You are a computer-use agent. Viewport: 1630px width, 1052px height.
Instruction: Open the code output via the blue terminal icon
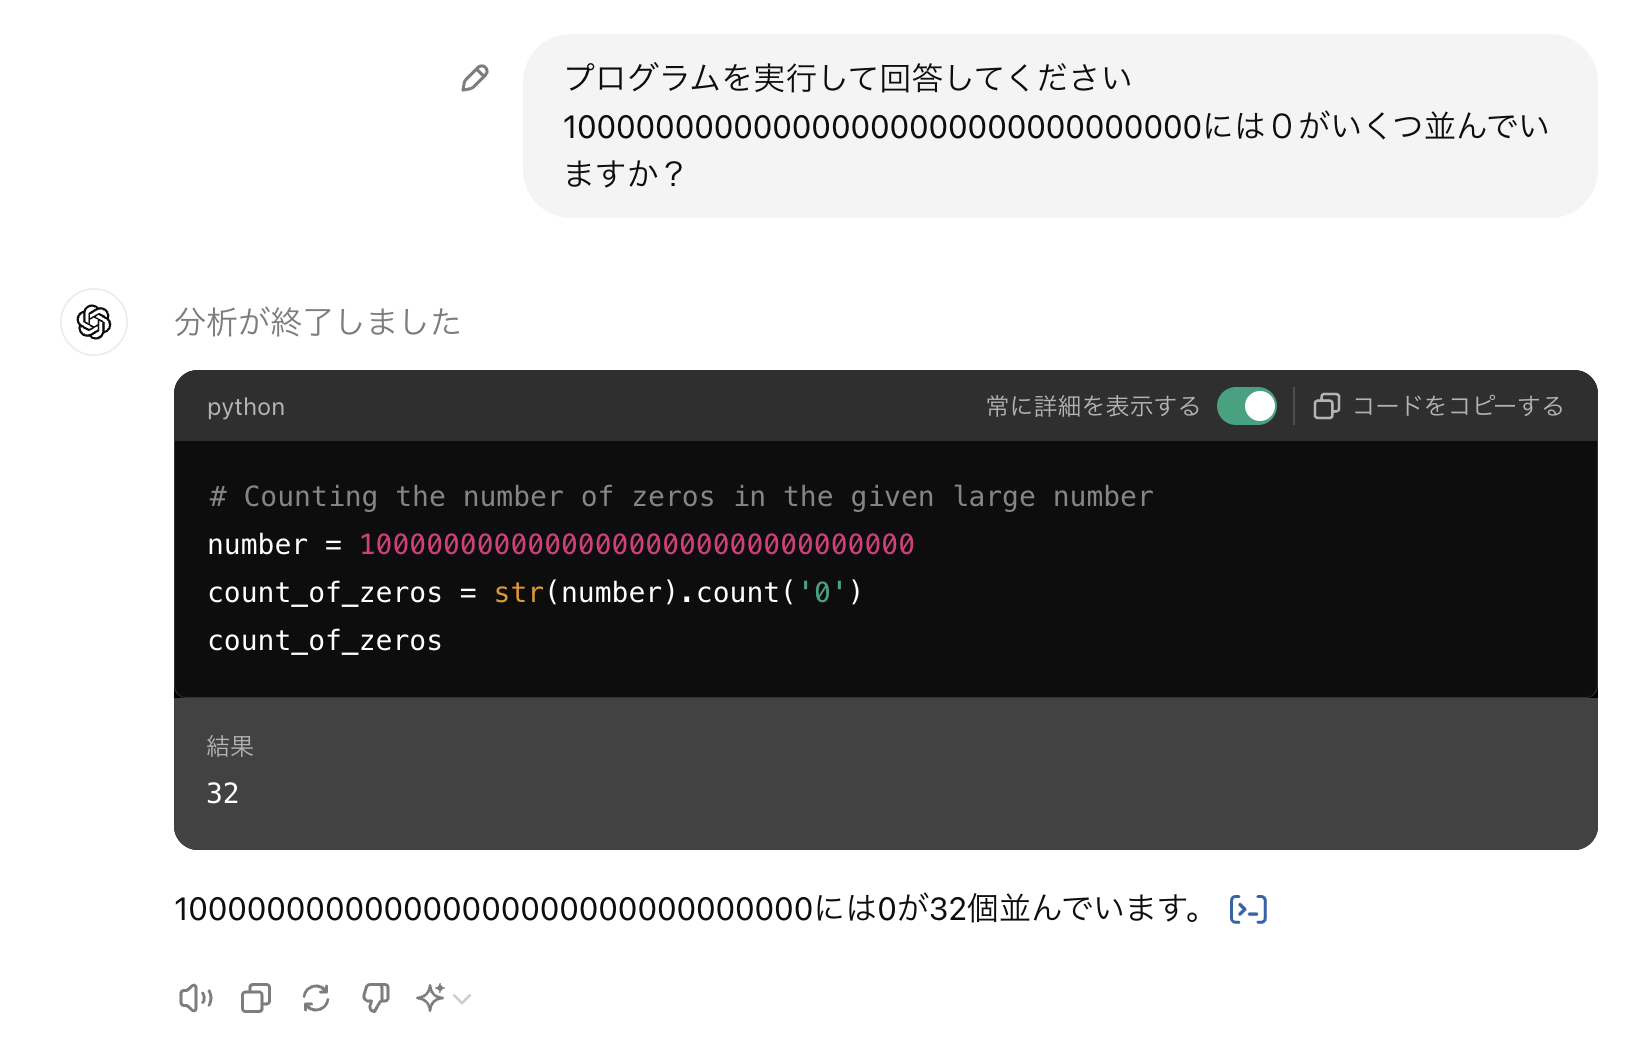[1246, 909]
